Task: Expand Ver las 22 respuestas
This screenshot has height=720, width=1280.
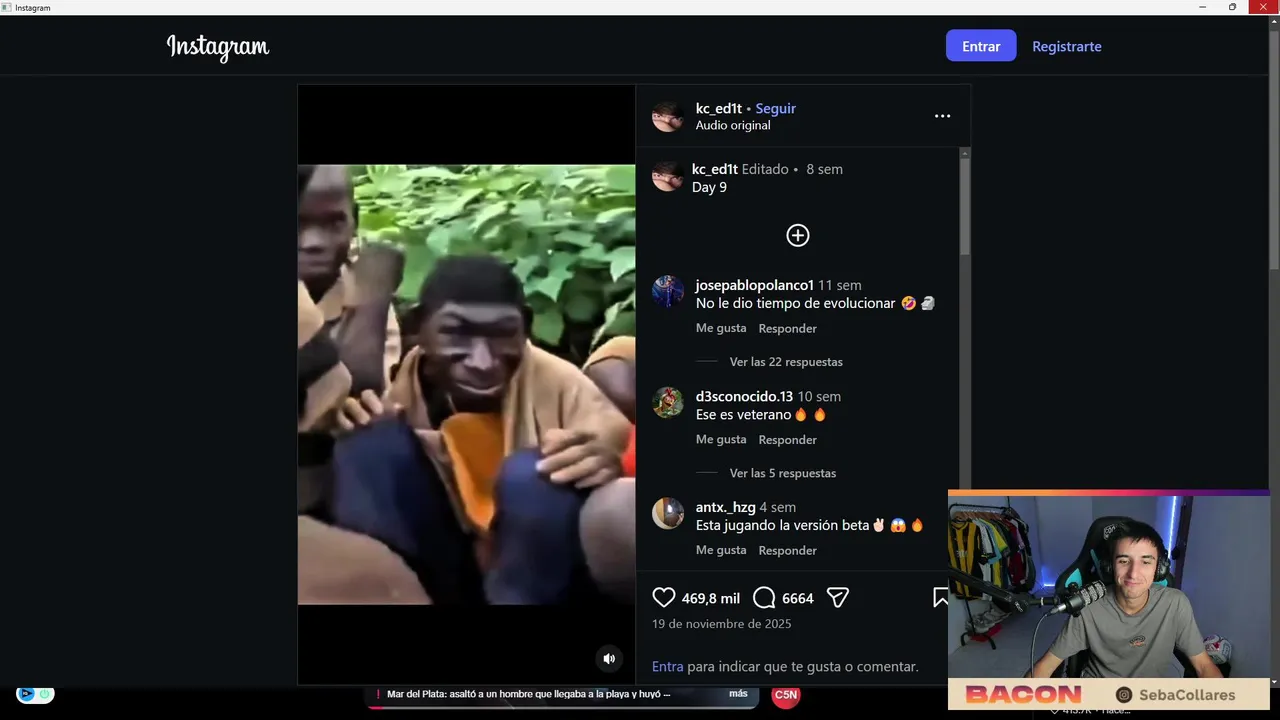Action: 786,362
